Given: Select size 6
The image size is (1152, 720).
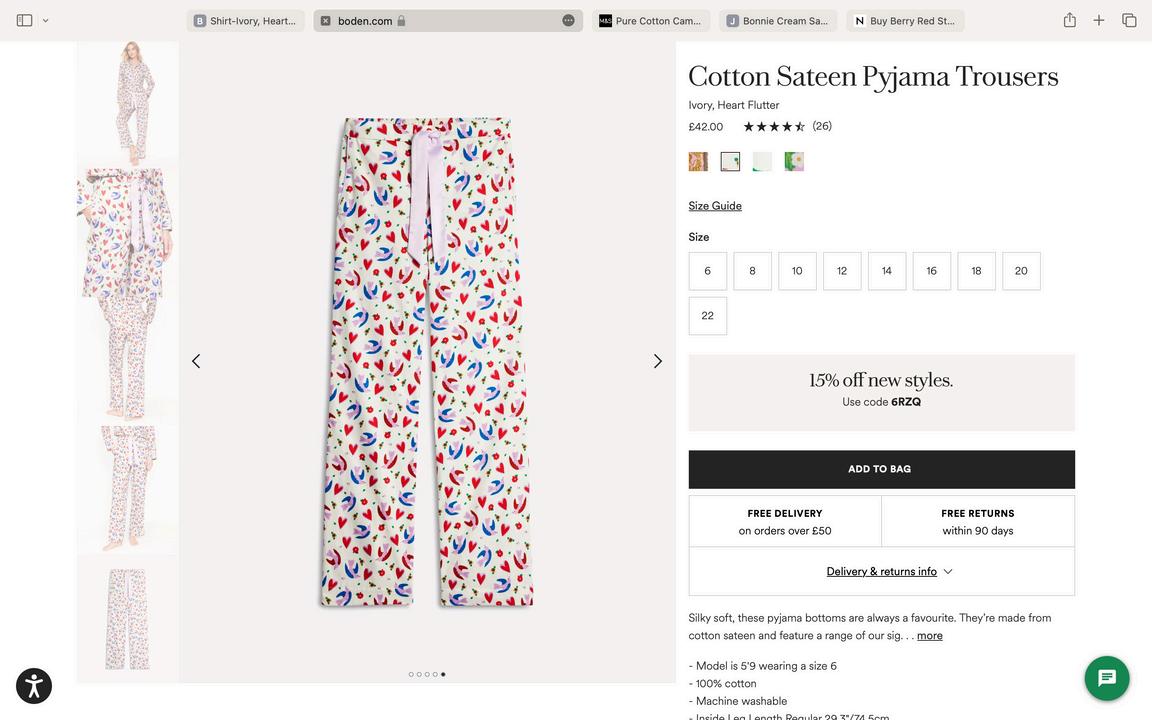Looking at the screenshot, I should tap(707, 271).
